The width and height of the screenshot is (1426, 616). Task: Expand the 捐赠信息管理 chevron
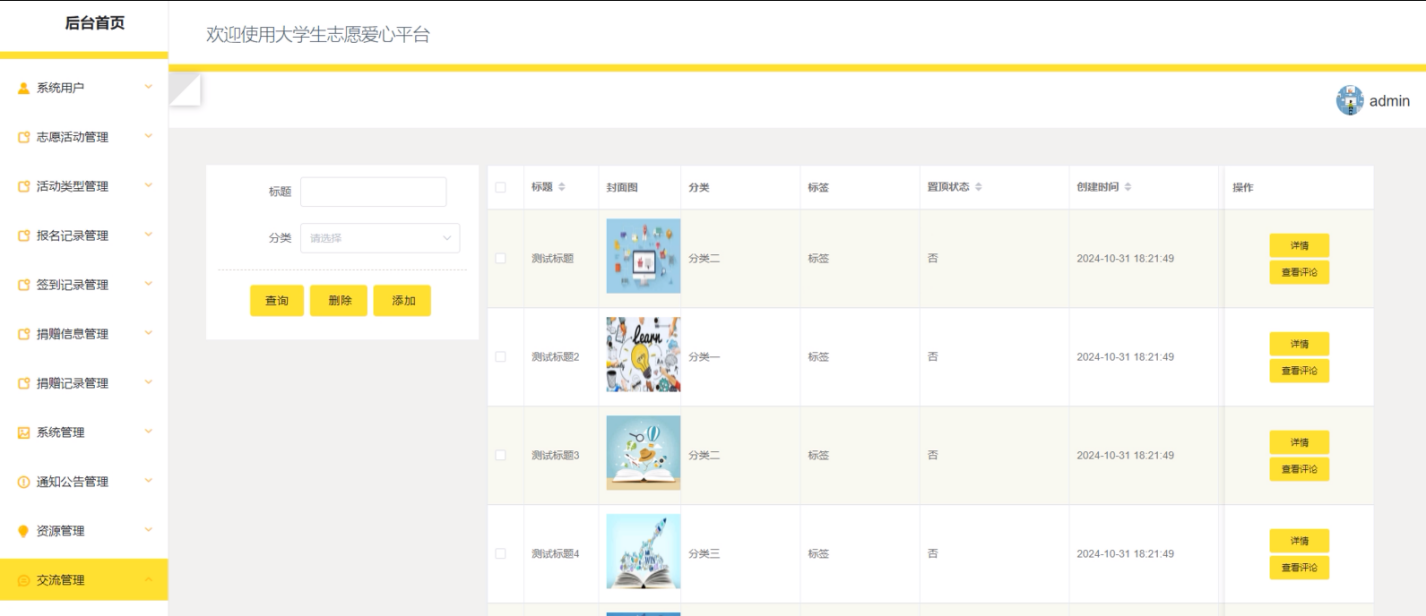149,333
